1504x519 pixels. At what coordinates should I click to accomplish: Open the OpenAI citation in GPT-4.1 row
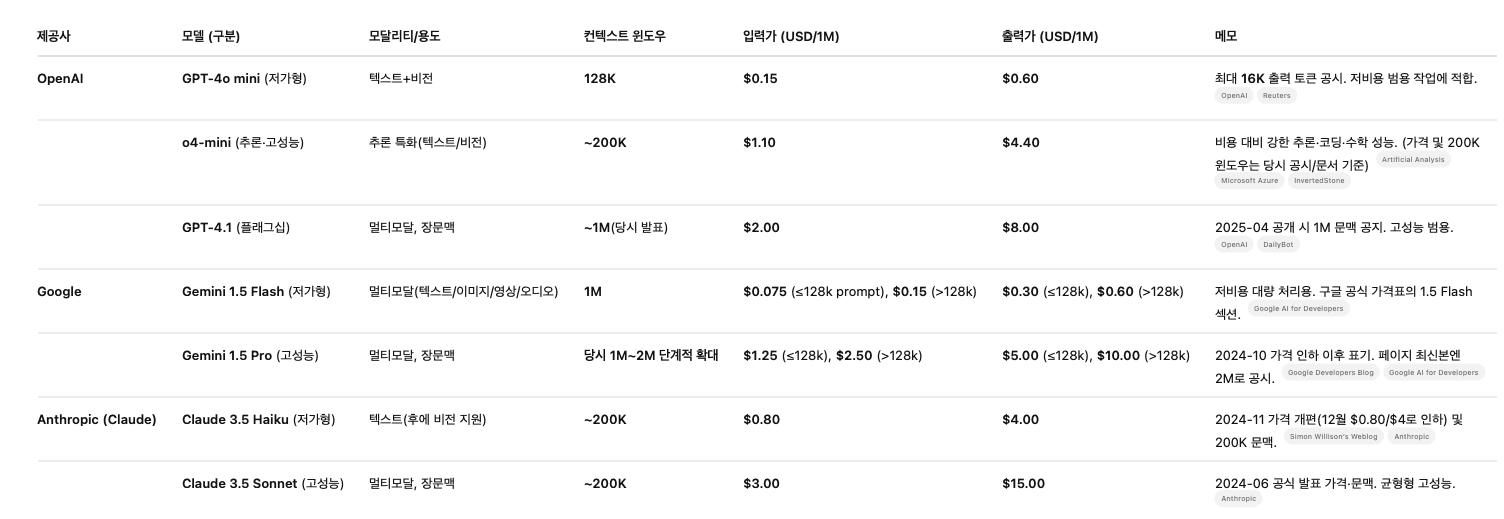(1233, 244)
